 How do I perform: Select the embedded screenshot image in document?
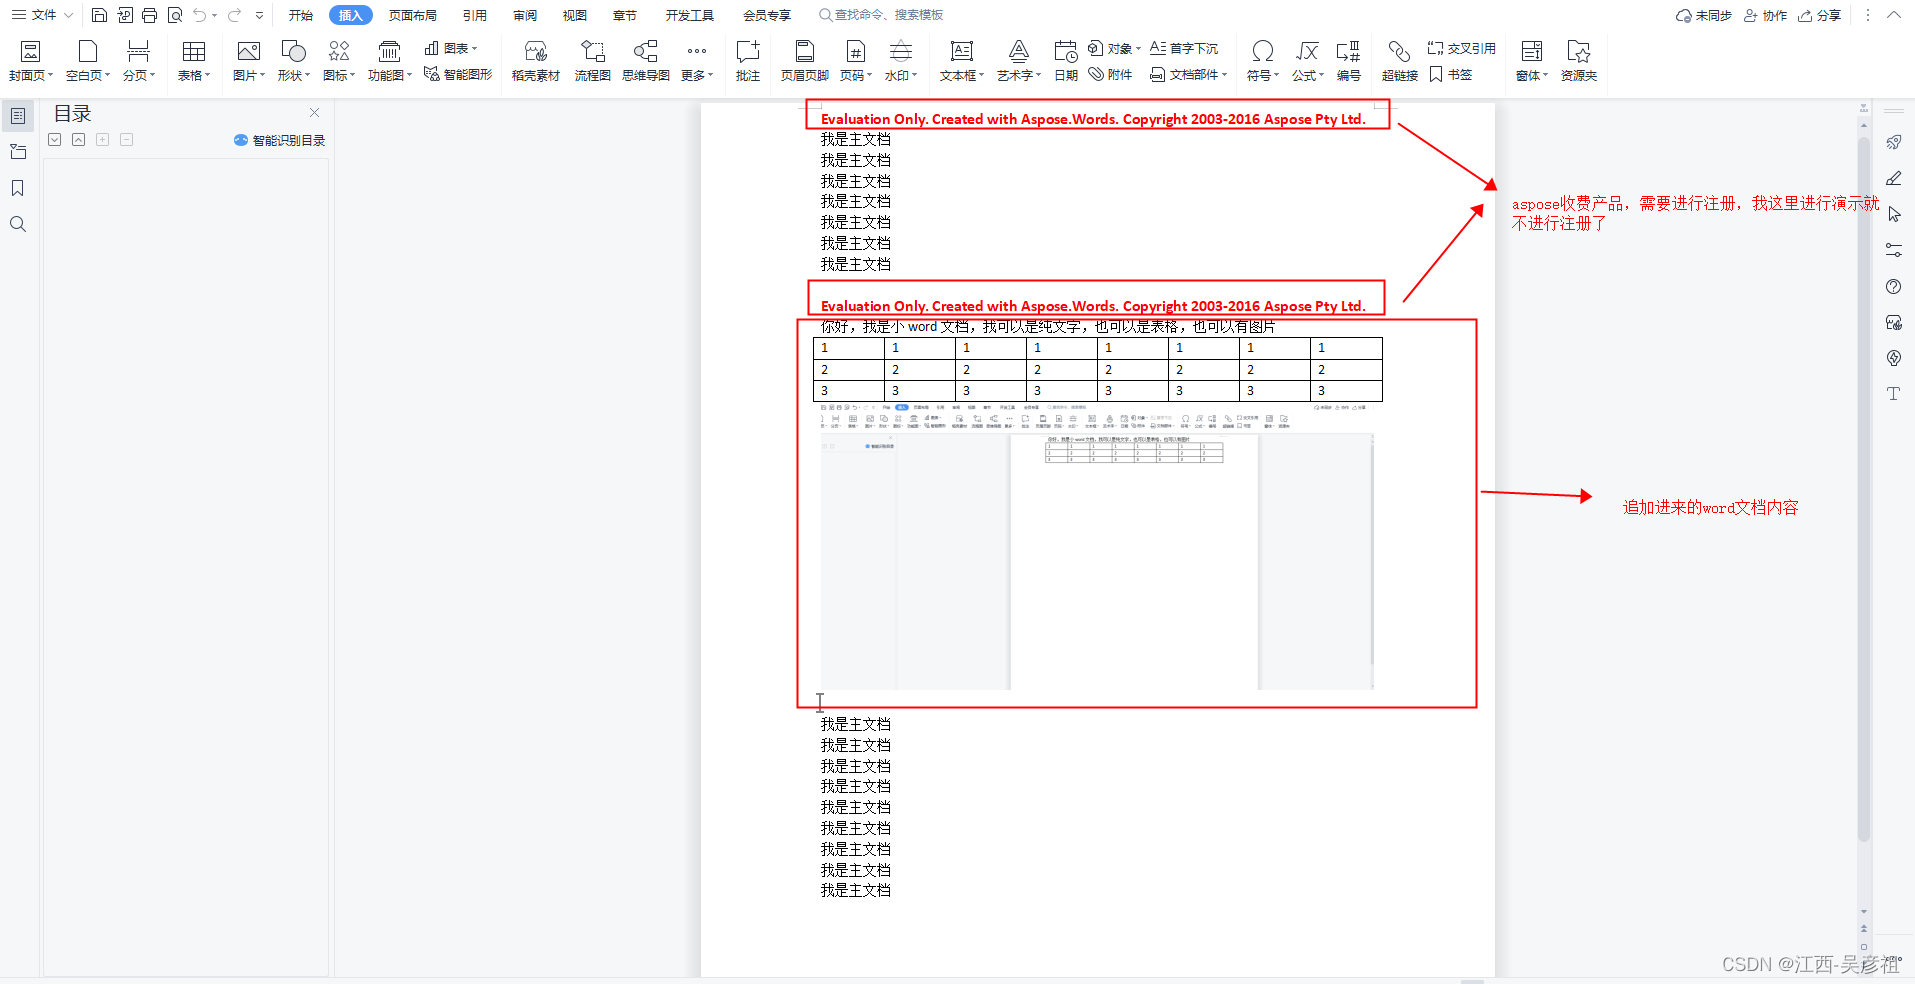1097,546
